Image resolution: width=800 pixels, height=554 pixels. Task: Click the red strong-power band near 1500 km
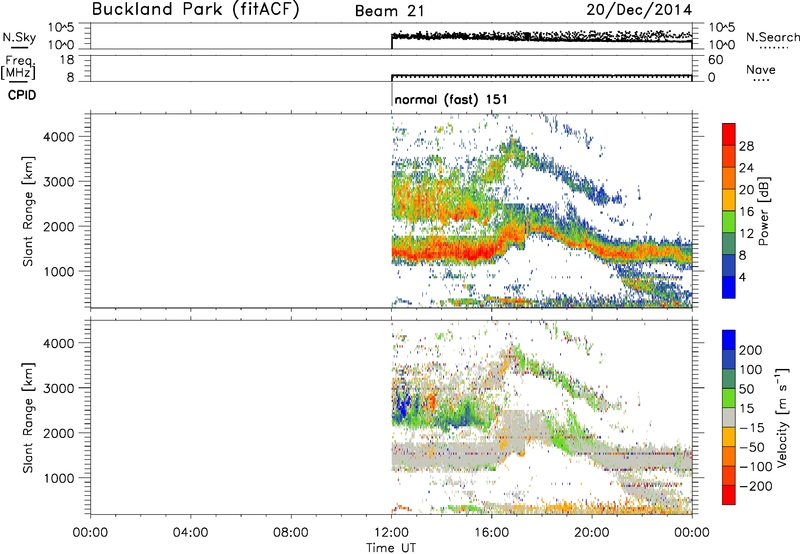tap(444, 251)
